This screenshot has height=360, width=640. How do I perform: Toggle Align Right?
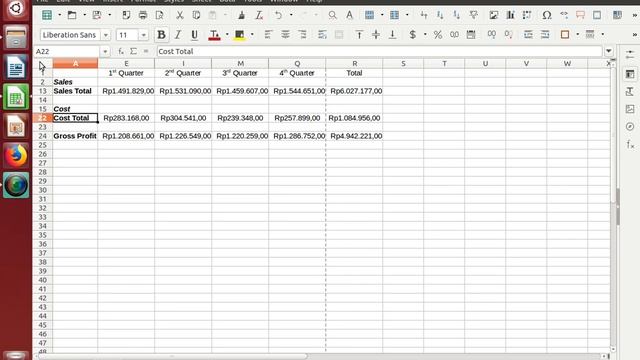[x=302, y=35]
